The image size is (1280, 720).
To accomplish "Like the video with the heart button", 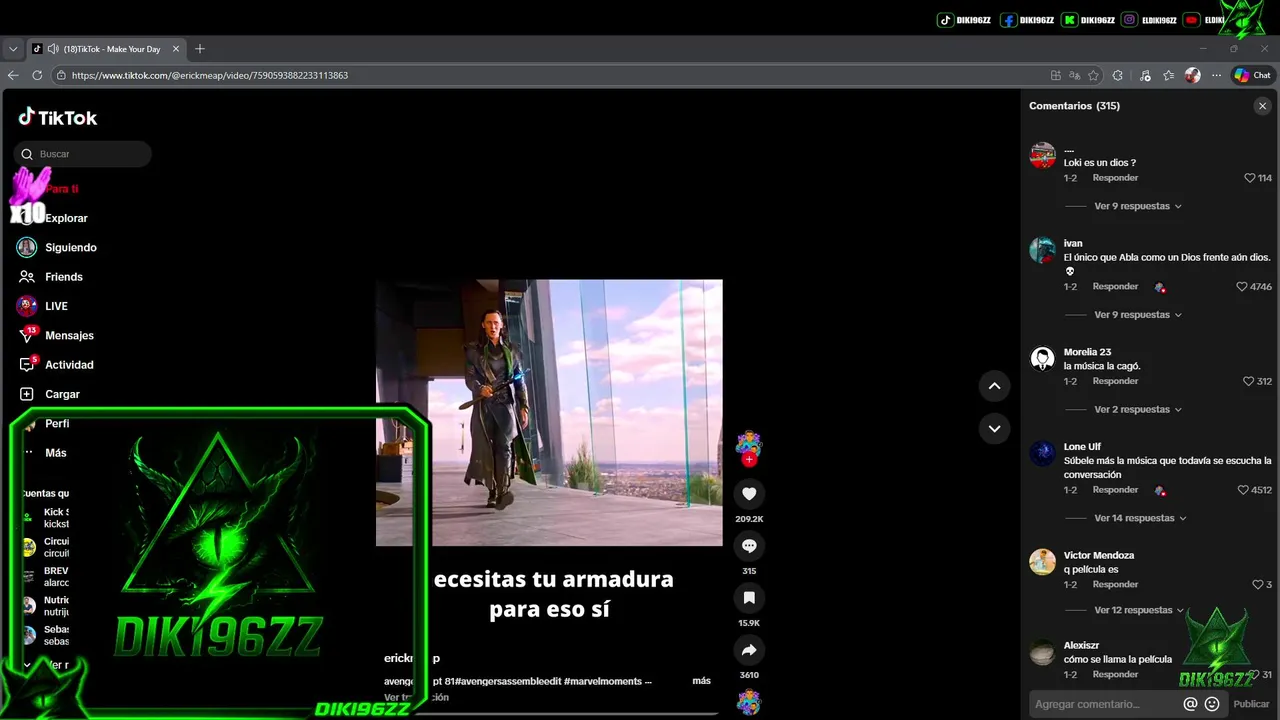I will pyautogui.click(x=748, y=493).
